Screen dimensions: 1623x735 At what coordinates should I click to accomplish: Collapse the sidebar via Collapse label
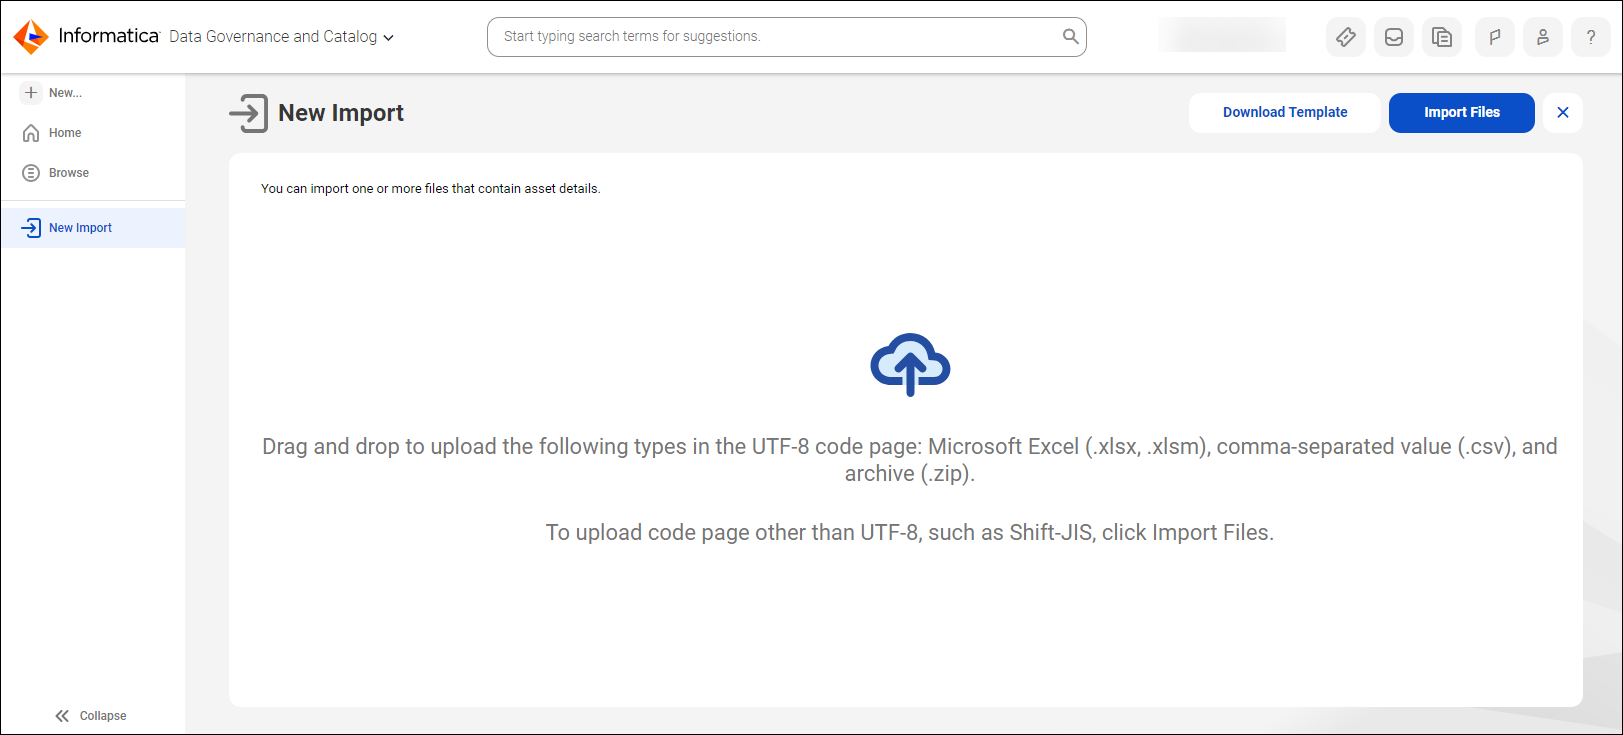click(103, 716)
